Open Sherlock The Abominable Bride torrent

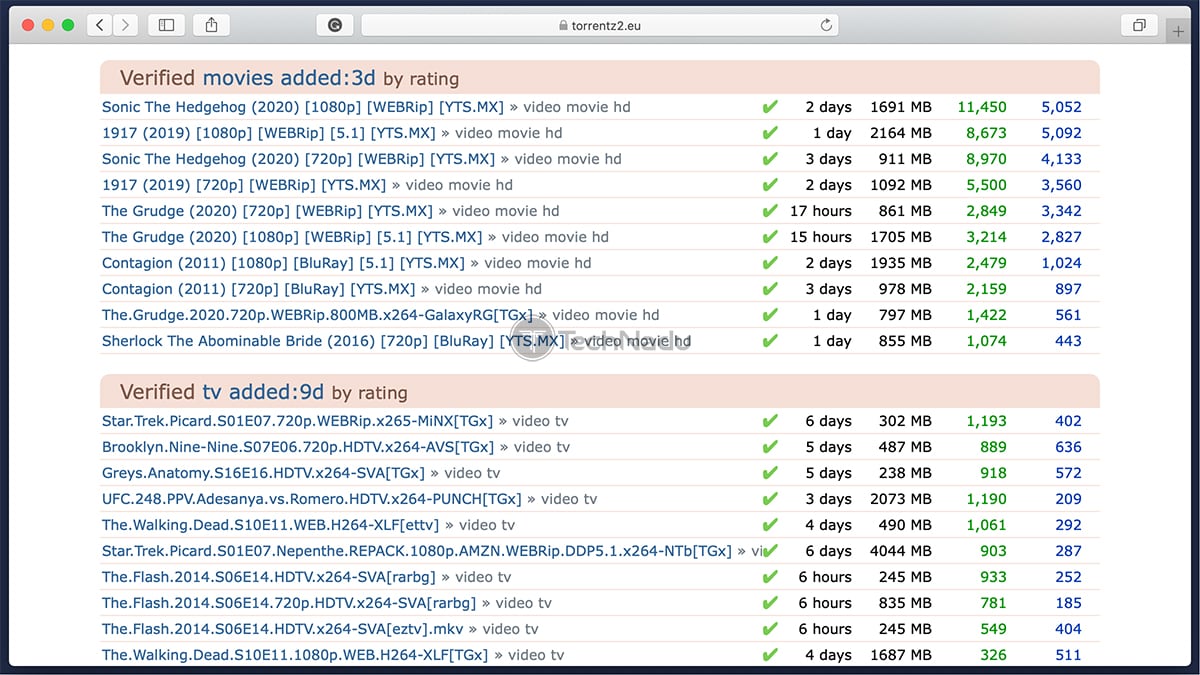point(332,341)
